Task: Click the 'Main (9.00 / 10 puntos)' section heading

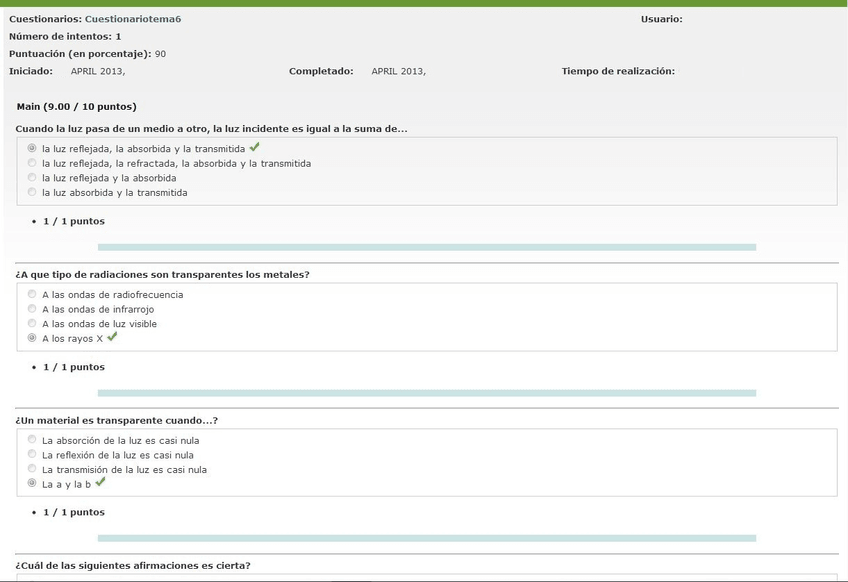Action: pos(77,106)
